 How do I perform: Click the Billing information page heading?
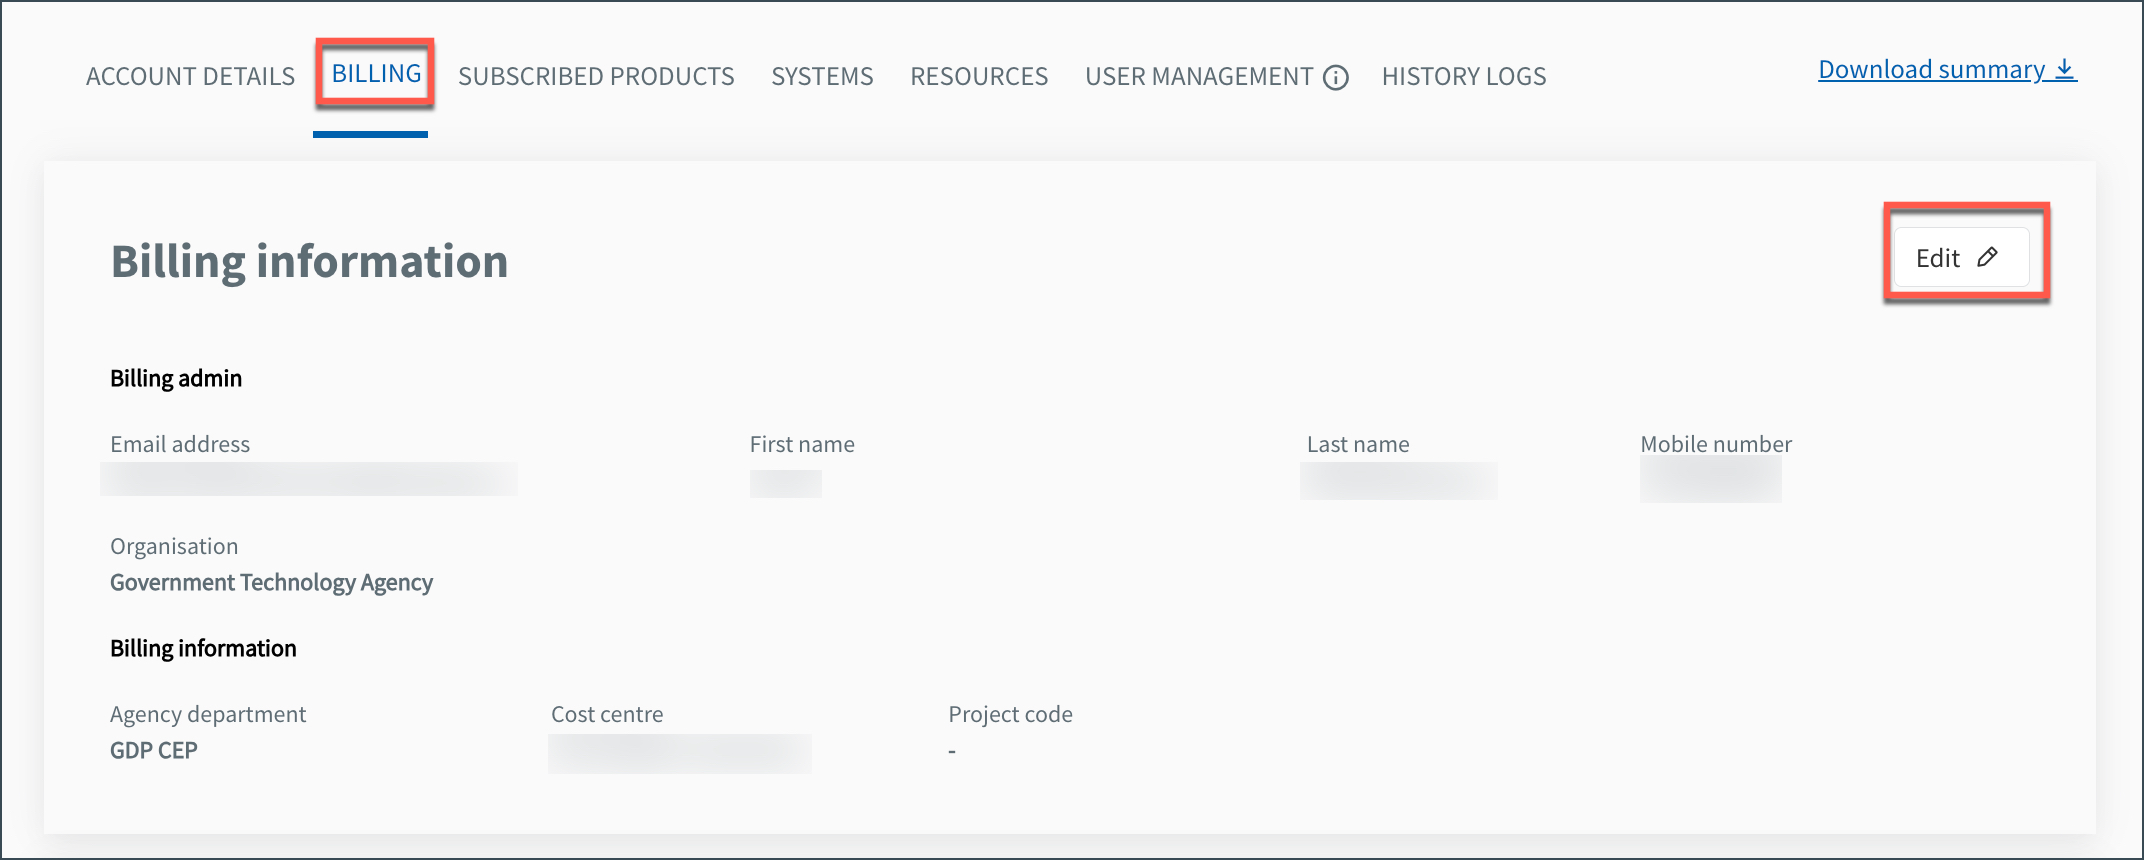[x=309, y=261]
